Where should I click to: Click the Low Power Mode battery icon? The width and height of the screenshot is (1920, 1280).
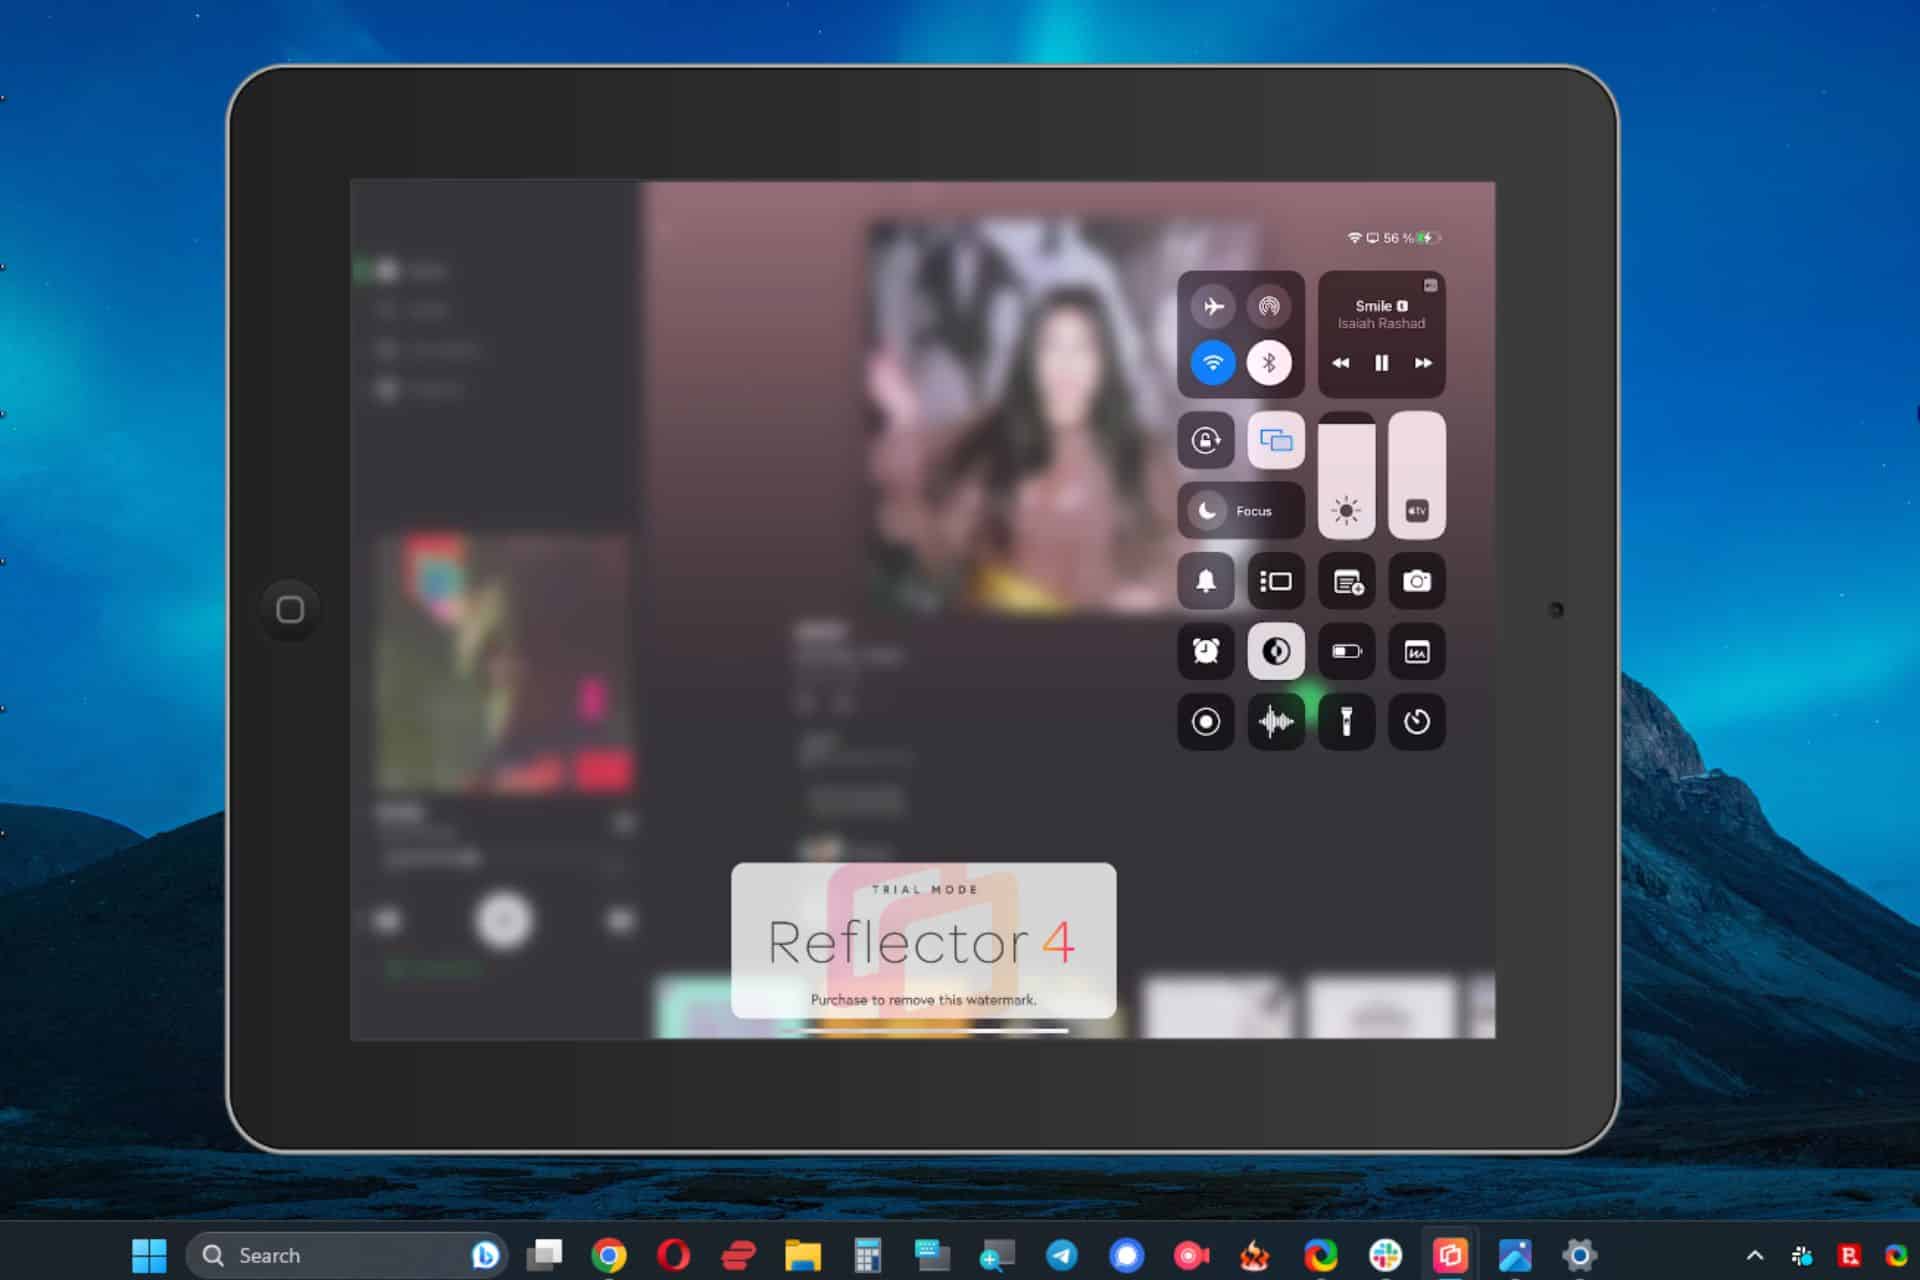[x=1344, y=651]
